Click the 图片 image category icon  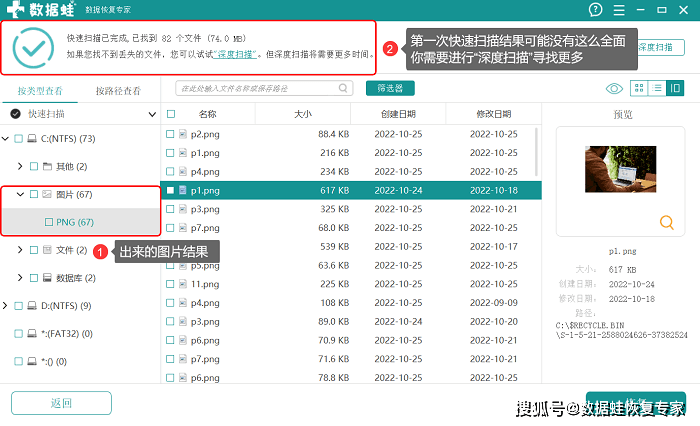47,194
